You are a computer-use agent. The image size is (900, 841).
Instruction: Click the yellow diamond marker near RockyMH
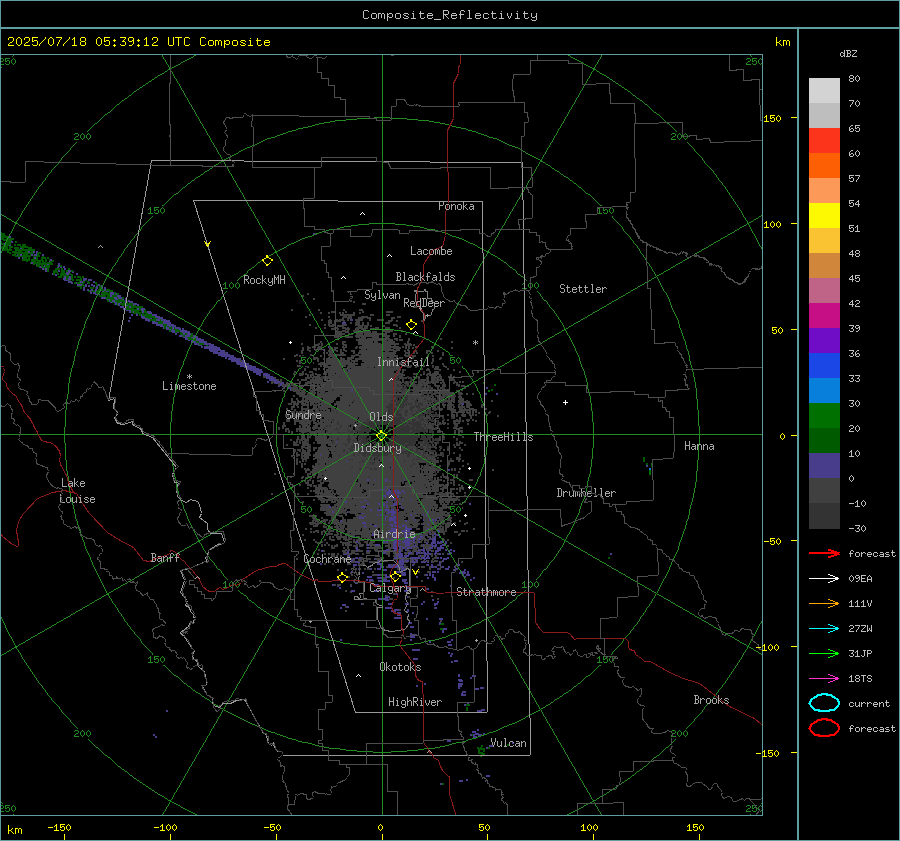[267, 261]
